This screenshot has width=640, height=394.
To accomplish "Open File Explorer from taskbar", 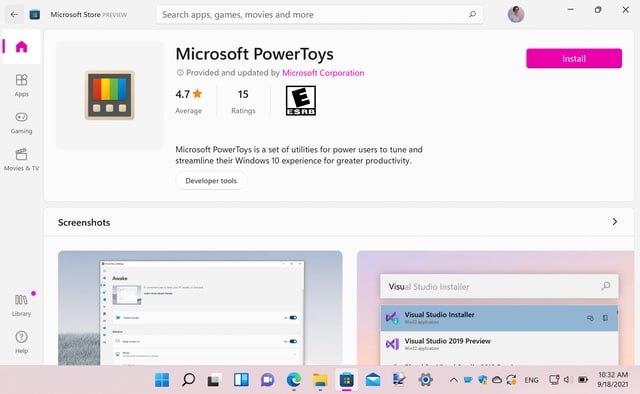I will 320,380.
